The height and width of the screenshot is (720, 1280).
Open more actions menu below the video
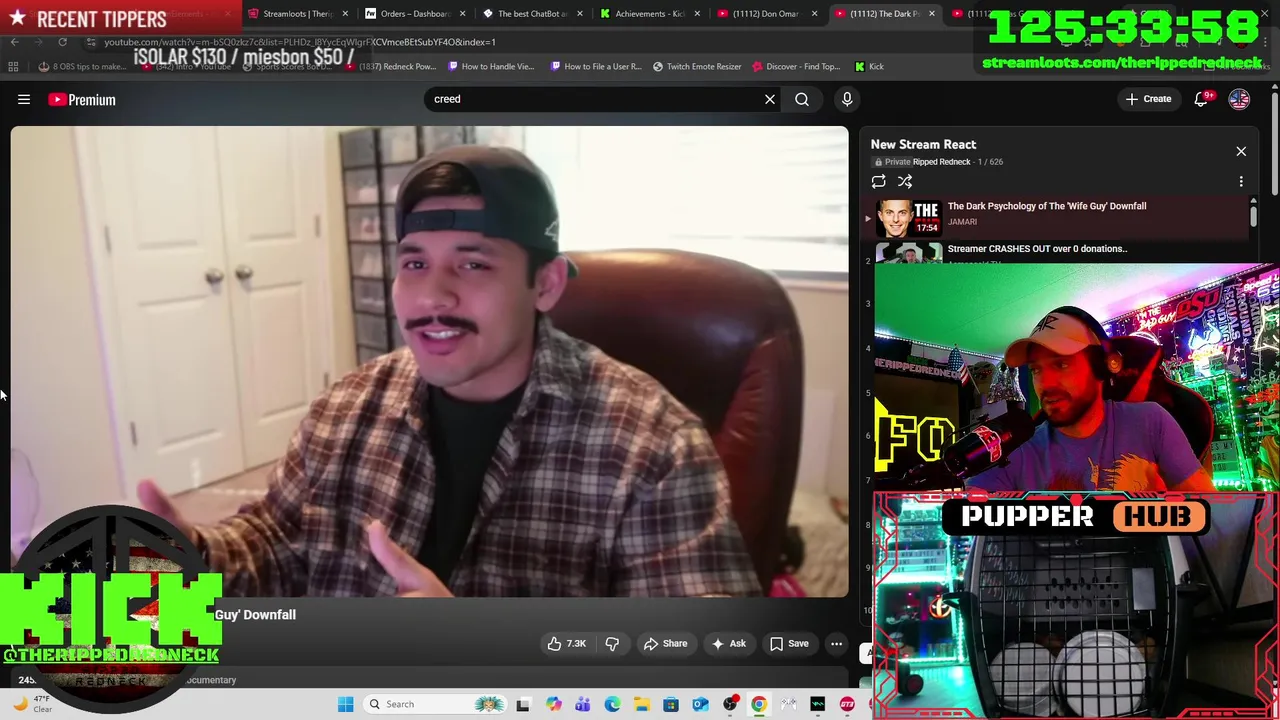[836, 644]
